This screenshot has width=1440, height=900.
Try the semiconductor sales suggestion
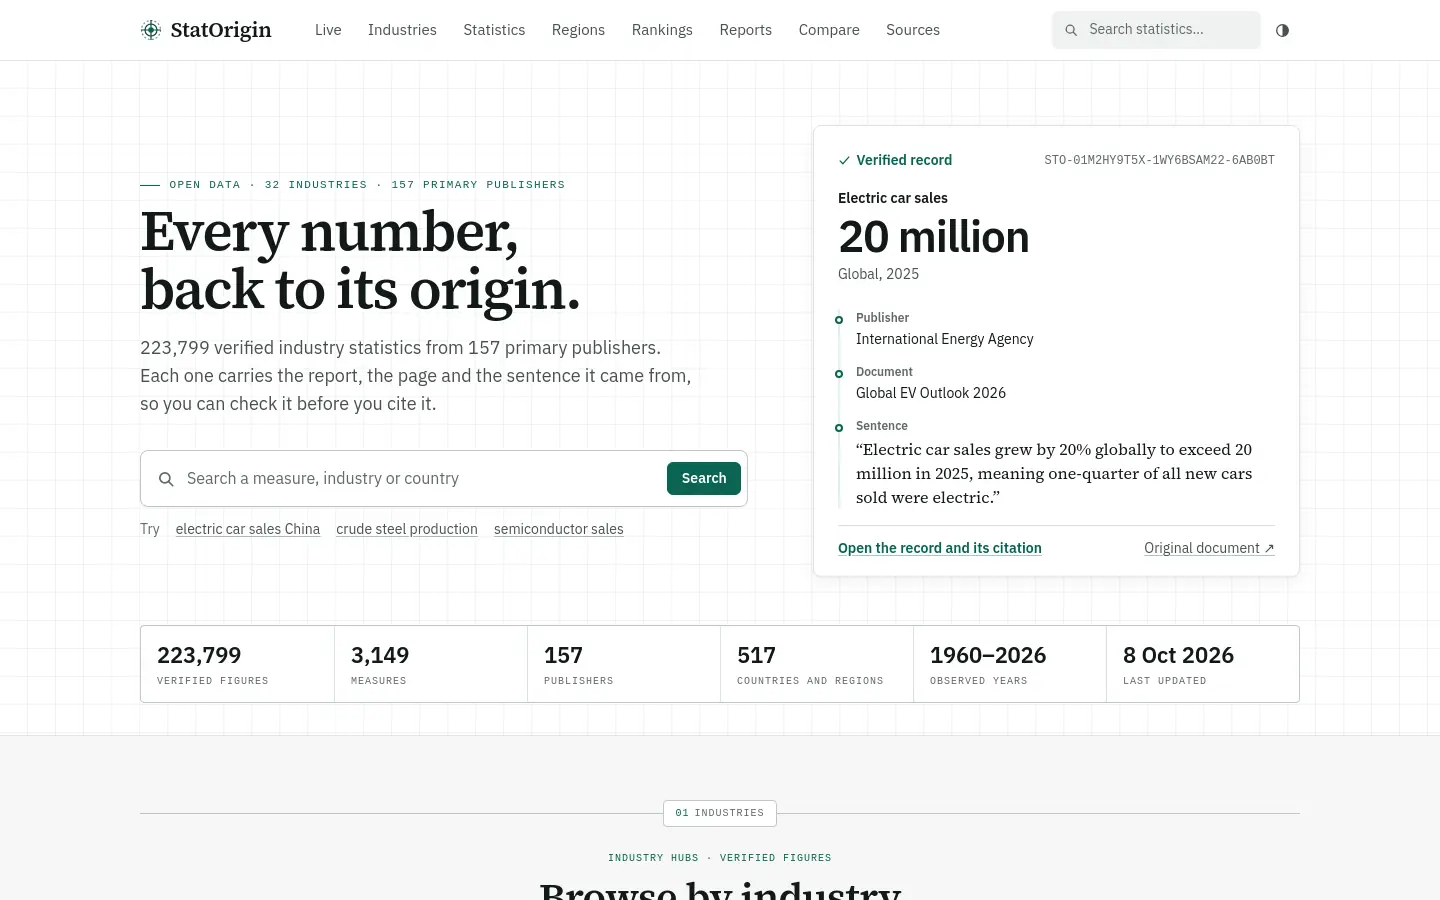[x=559, y=529]
